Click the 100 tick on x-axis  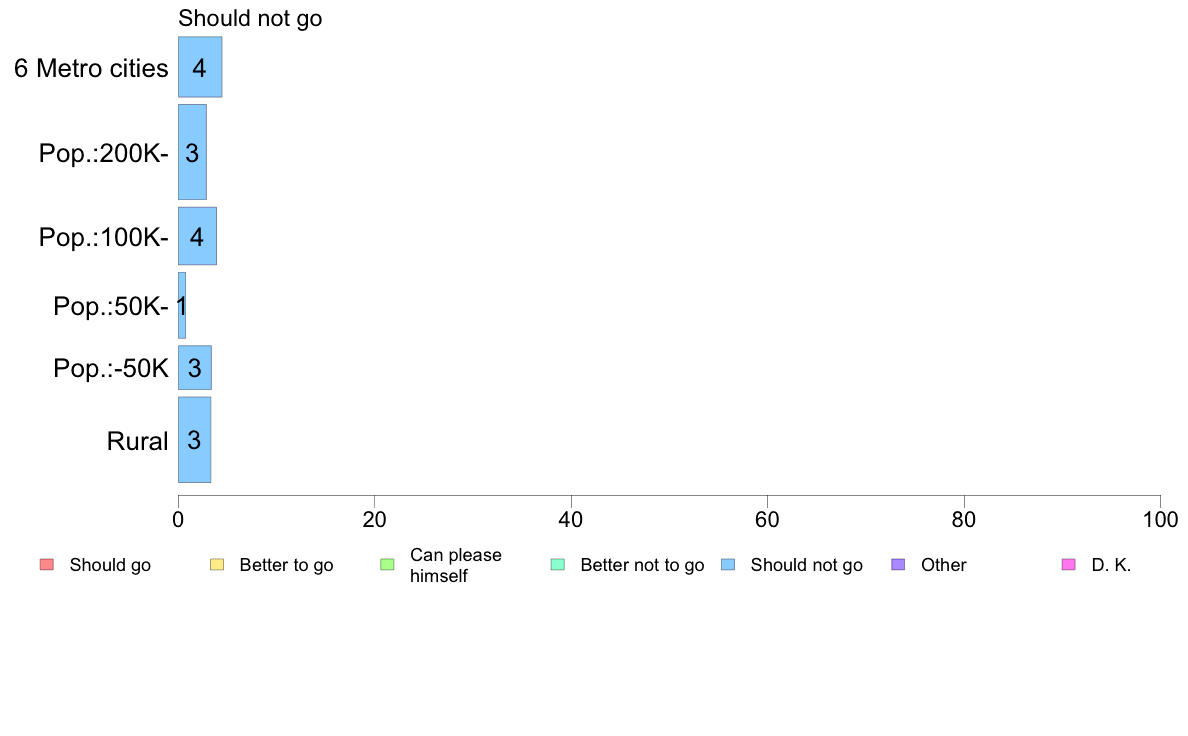tap(1160, 519)
